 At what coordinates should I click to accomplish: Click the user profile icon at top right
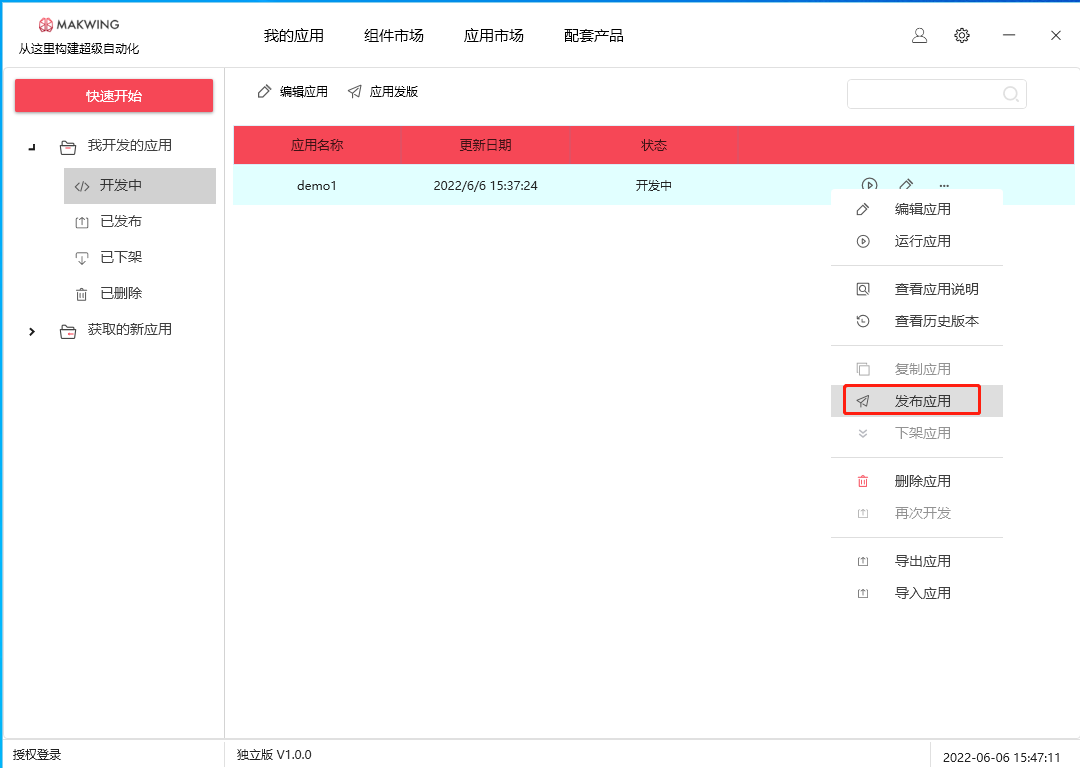coord(919,35)
